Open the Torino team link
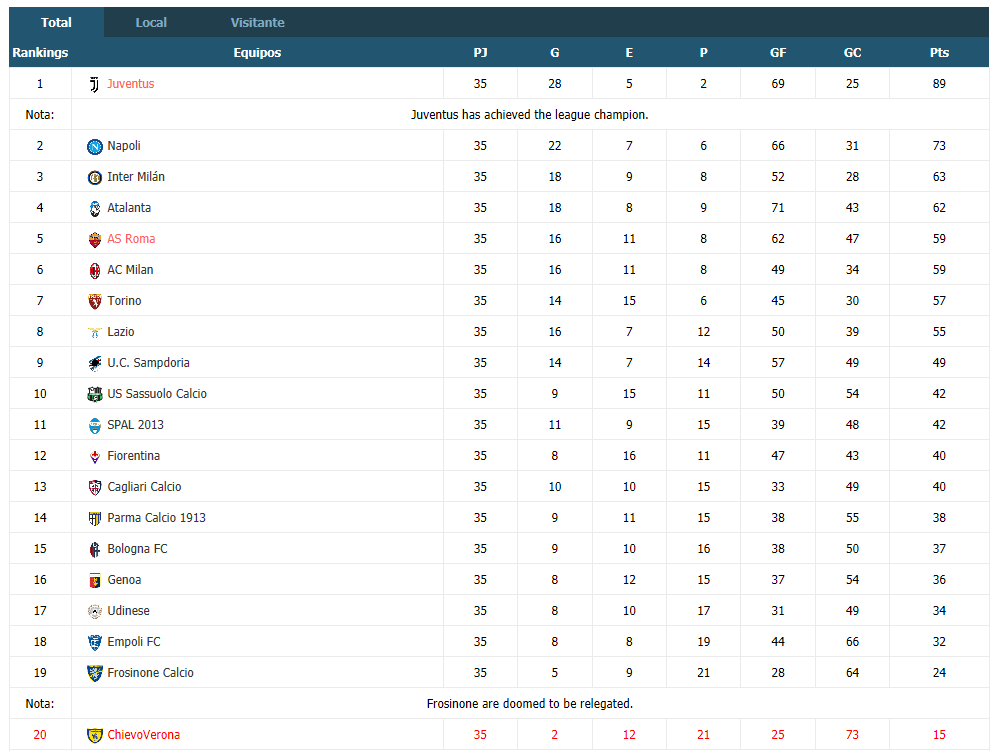This screenshot has width=994, height=751. click(x=124, y=301)
